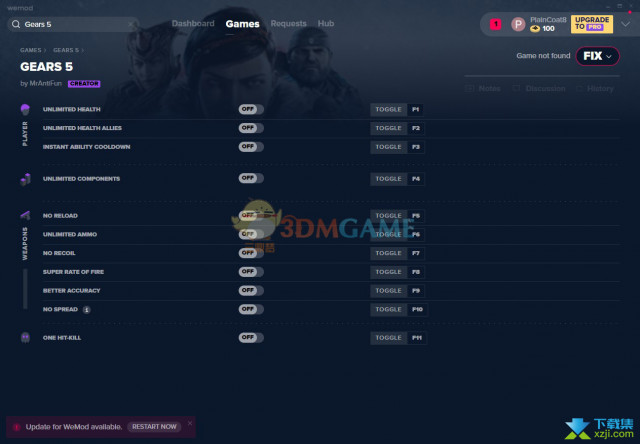Image resolution: width=640 pixels, height=444 pixels.
Task: Click Upgrade to Pro button
Action: coord(592,24)
